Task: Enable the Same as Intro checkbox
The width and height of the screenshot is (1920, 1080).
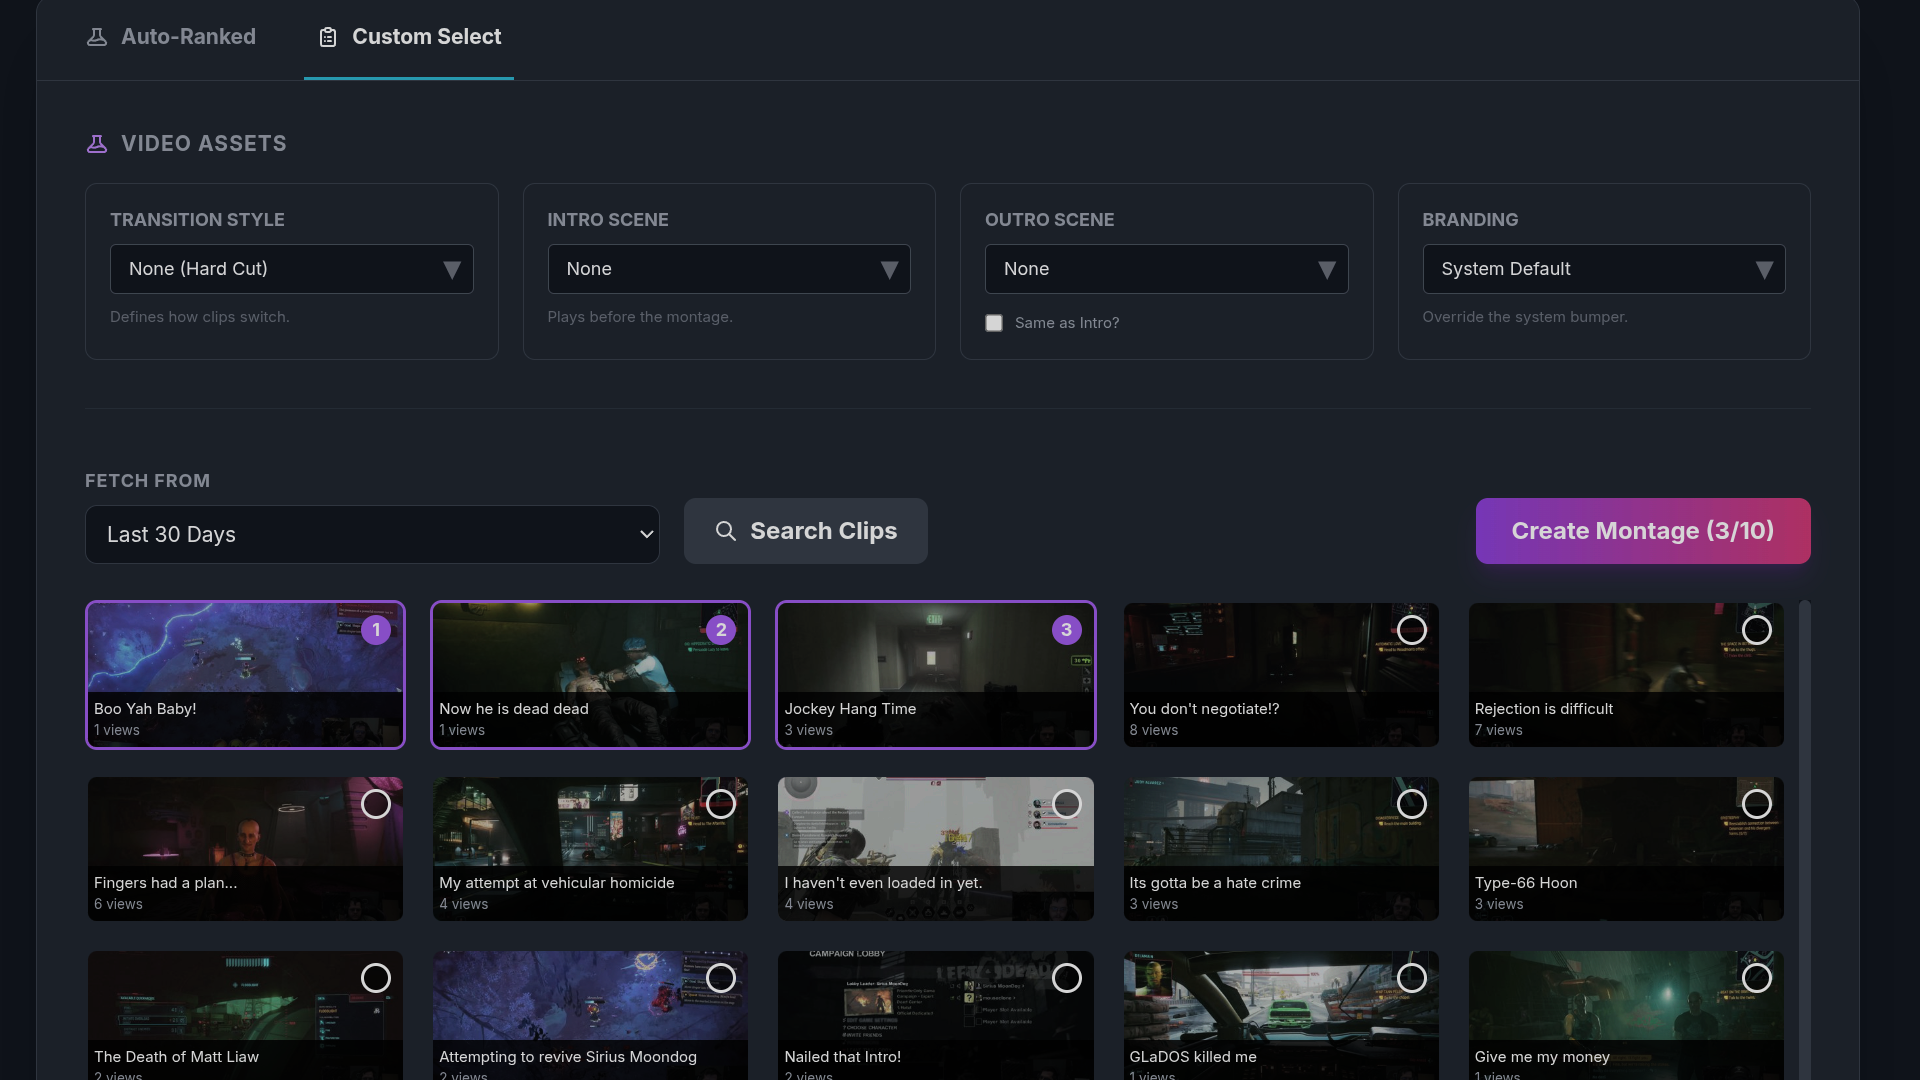Action: click(994, 323)
